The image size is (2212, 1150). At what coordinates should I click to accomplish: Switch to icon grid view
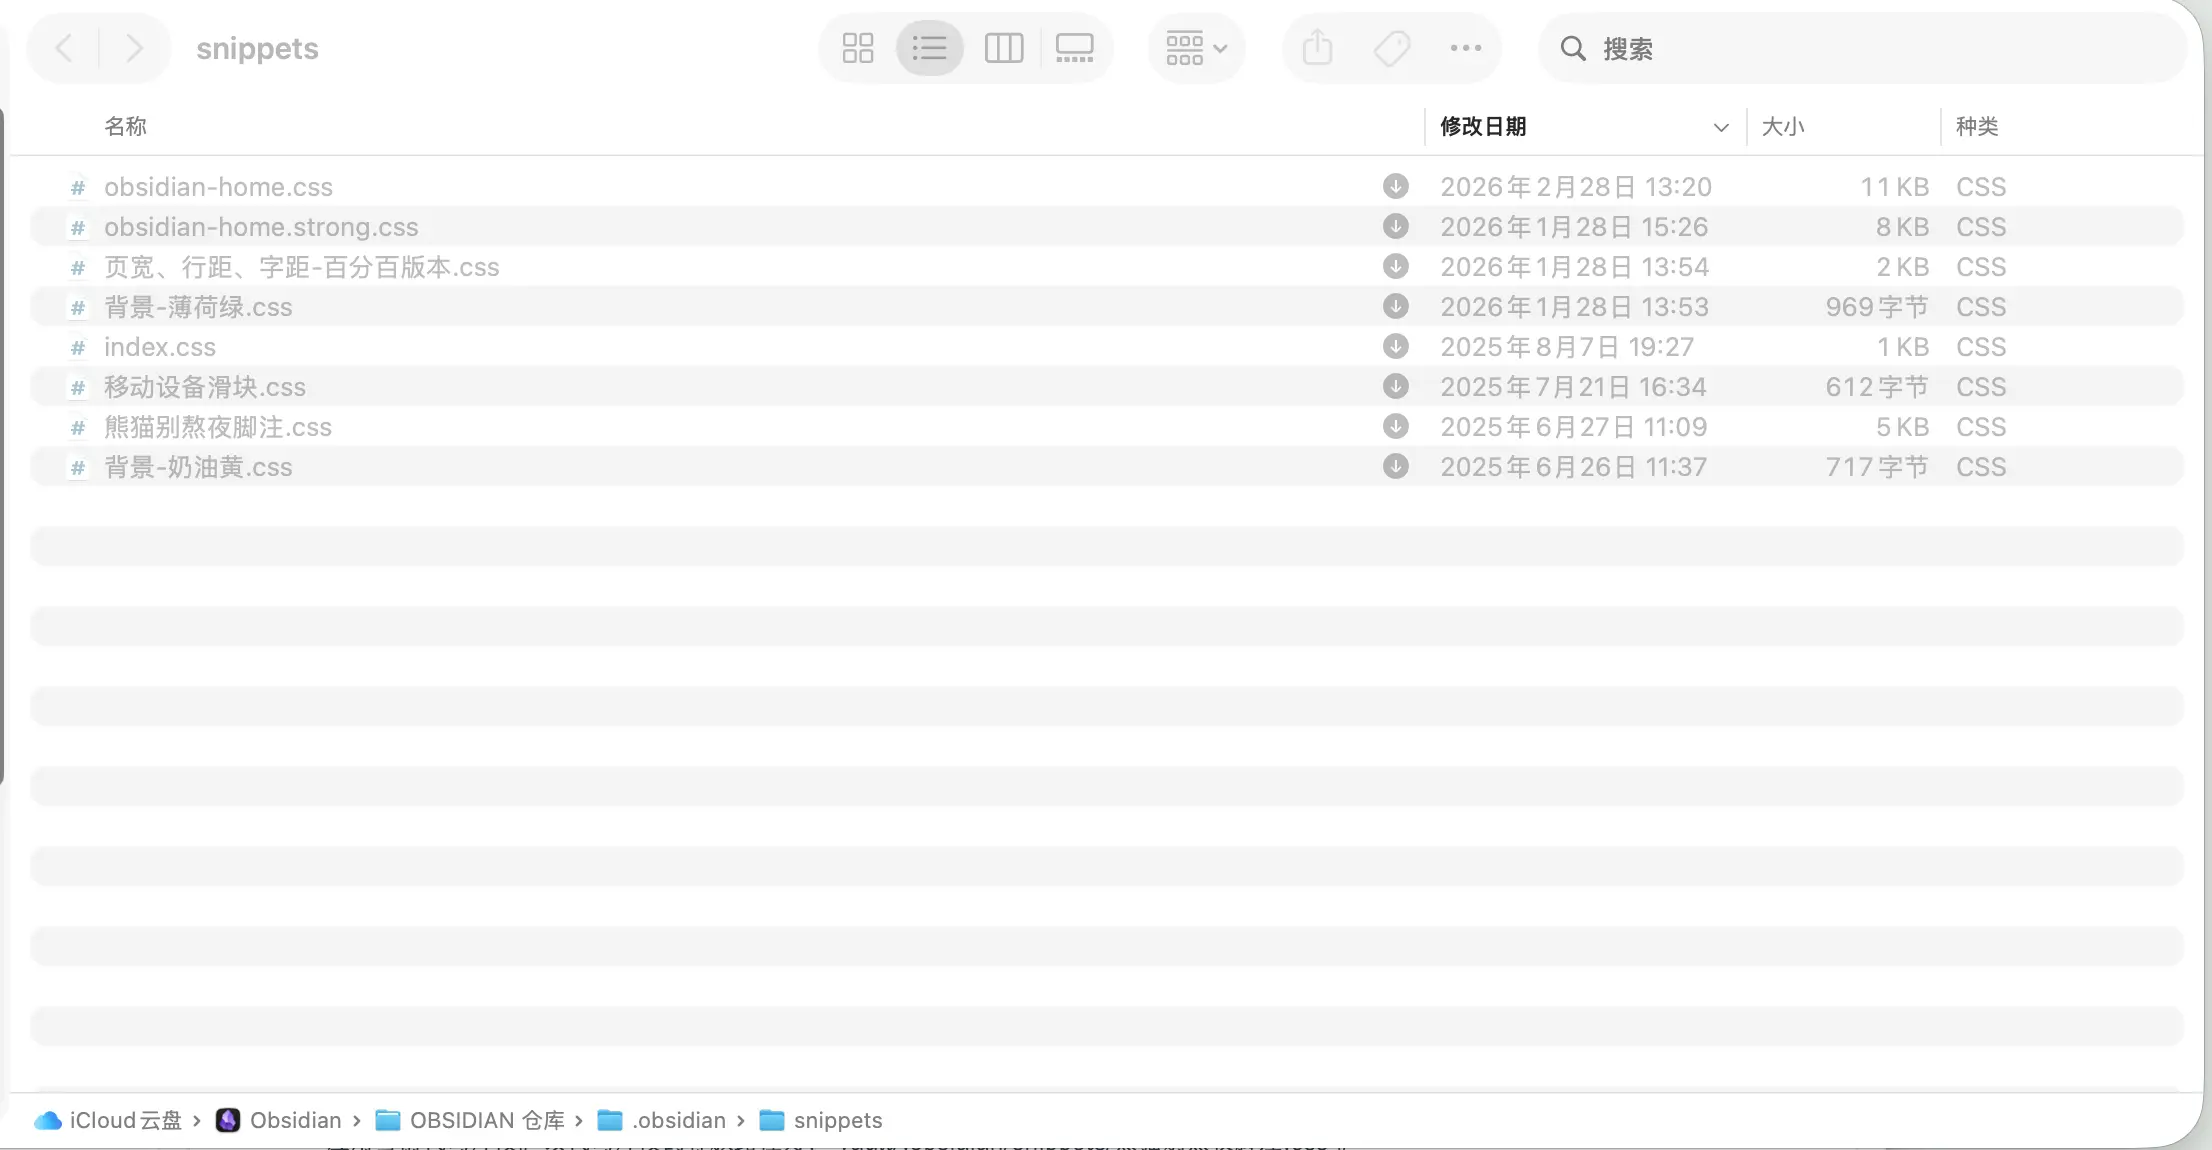(857, 48)
